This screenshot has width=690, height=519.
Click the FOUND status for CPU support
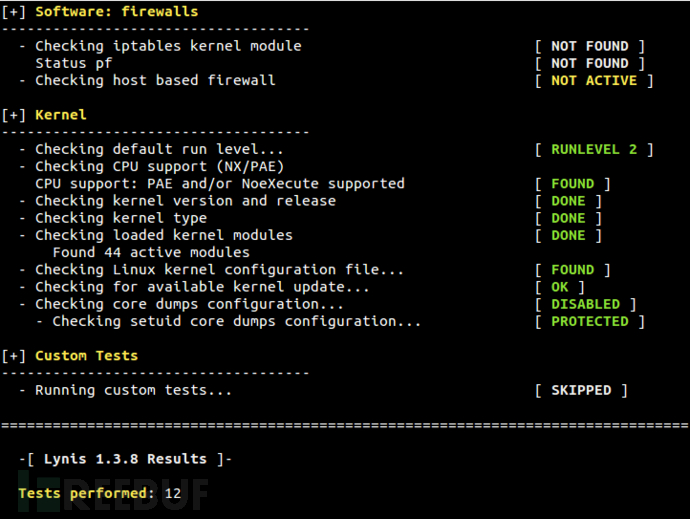572,184
